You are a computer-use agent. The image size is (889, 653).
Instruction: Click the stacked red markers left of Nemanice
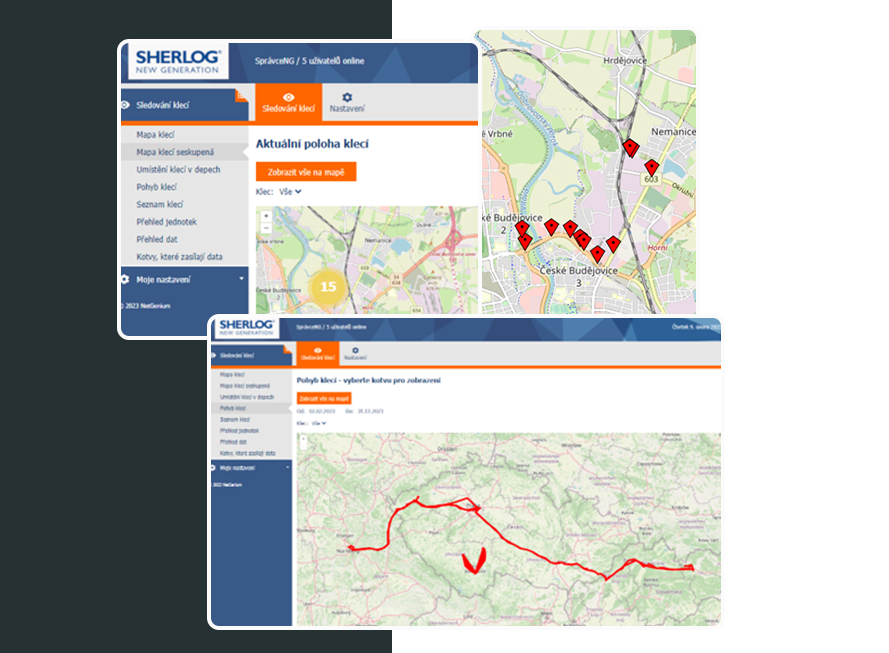click(630, 148)
